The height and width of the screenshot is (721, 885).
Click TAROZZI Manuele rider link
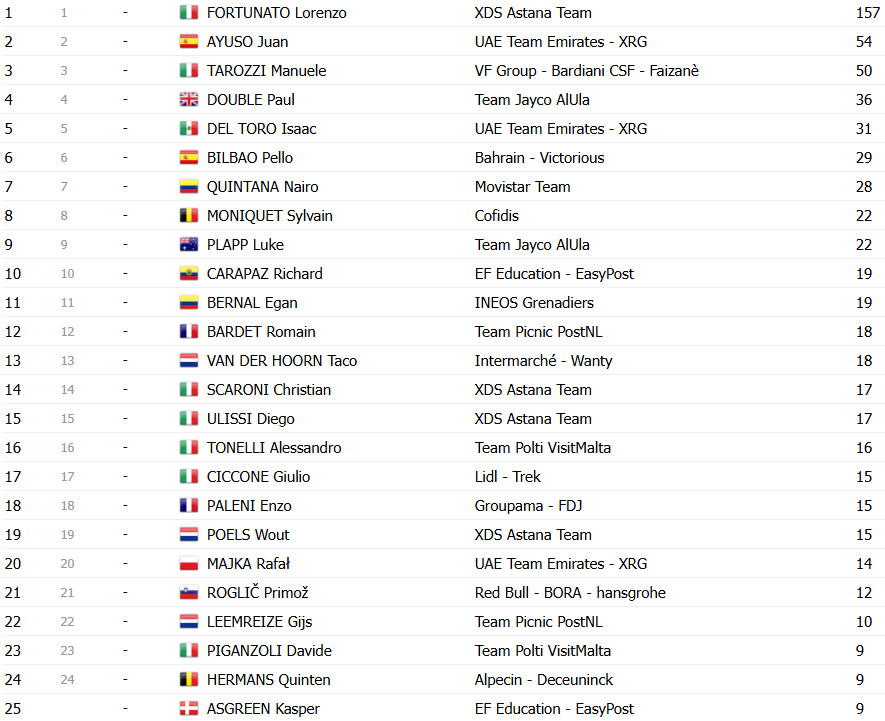[x=266, y=71]
